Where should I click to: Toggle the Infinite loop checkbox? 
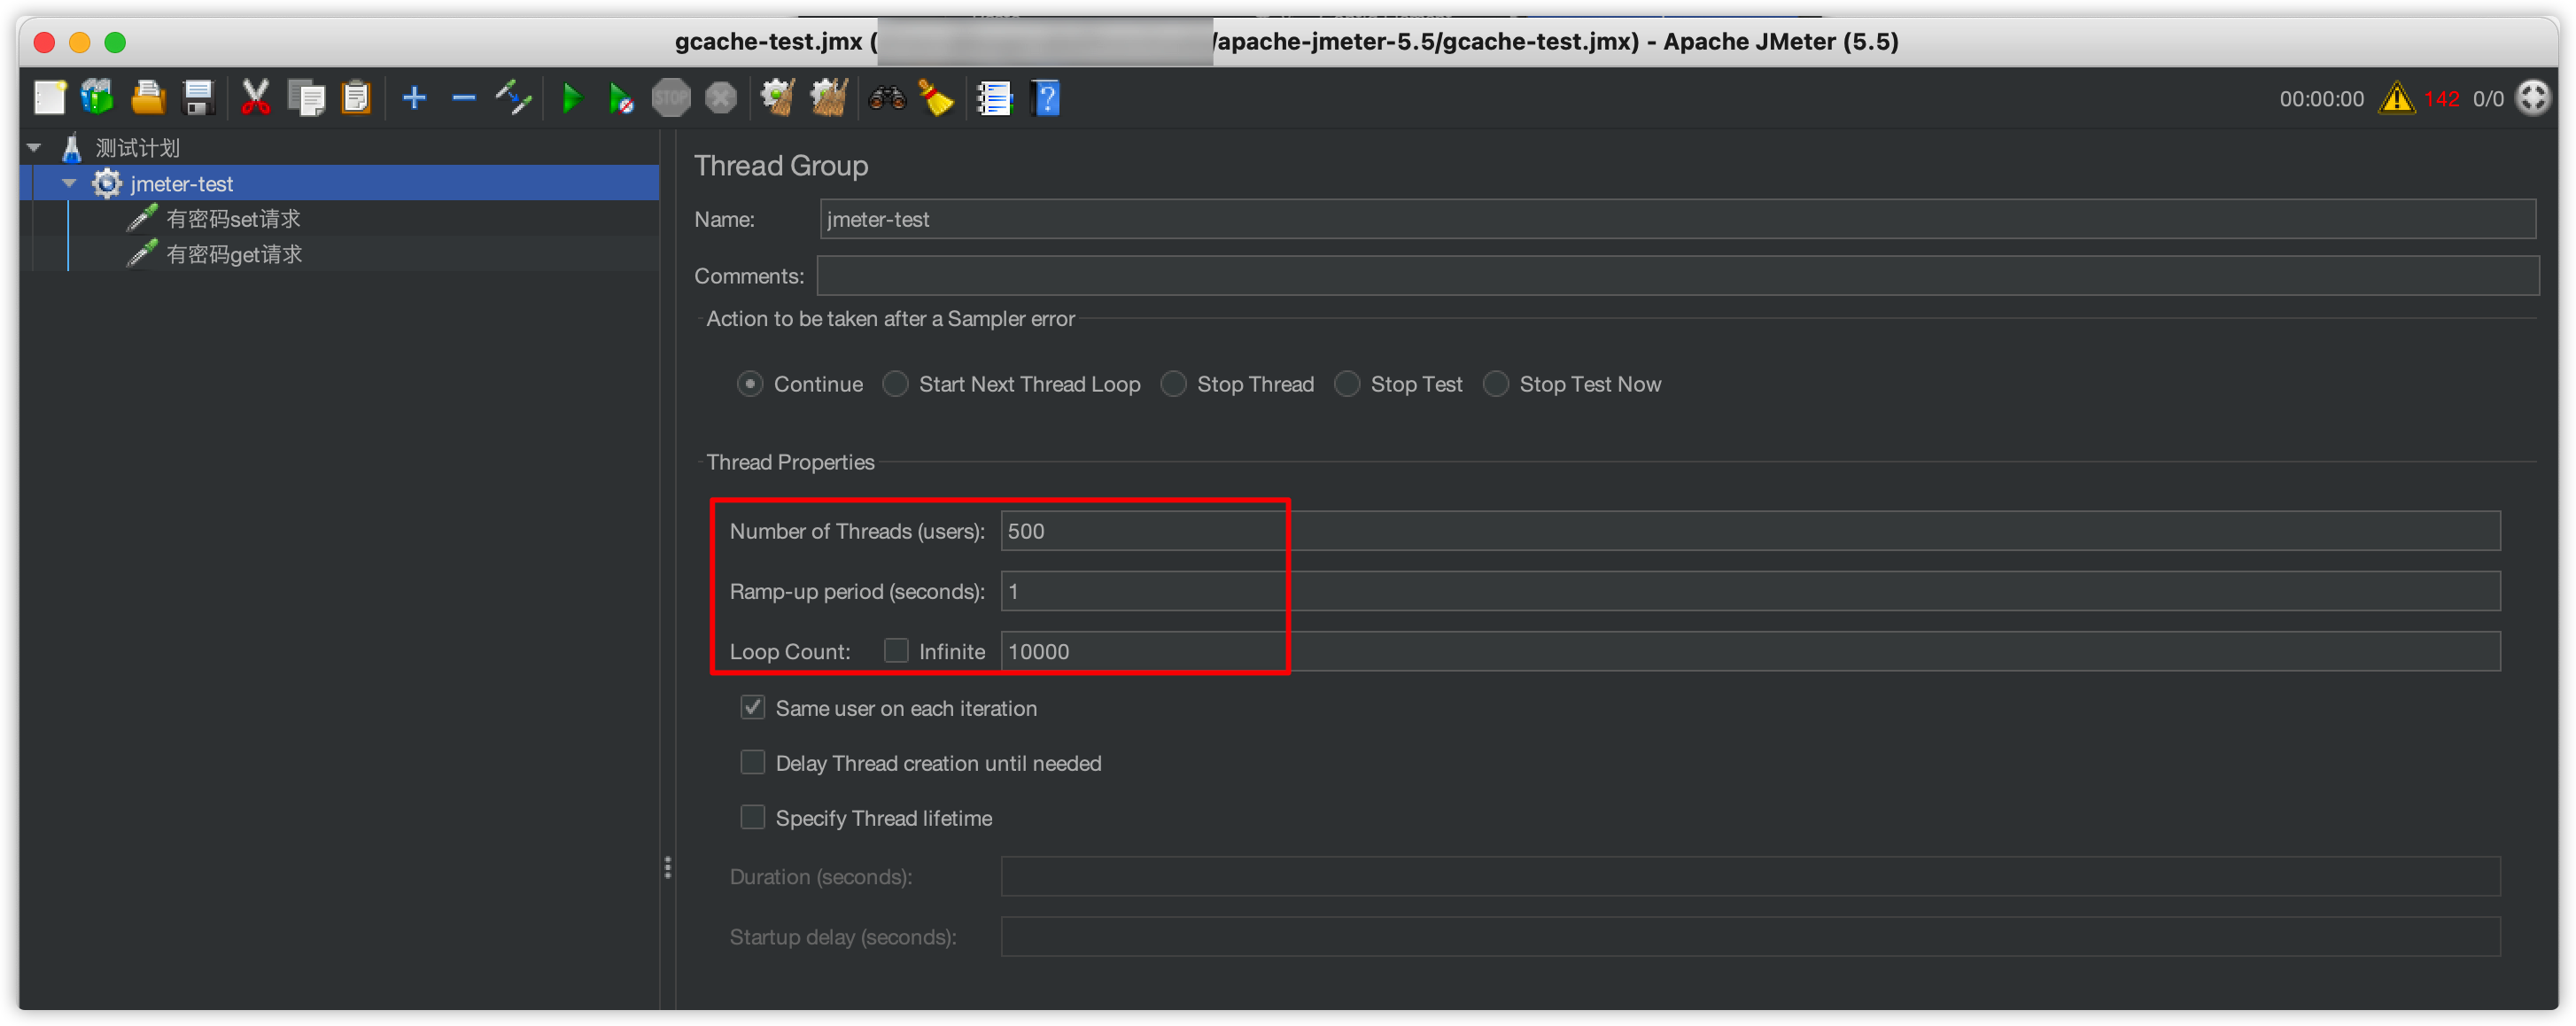tap(896, 651)
